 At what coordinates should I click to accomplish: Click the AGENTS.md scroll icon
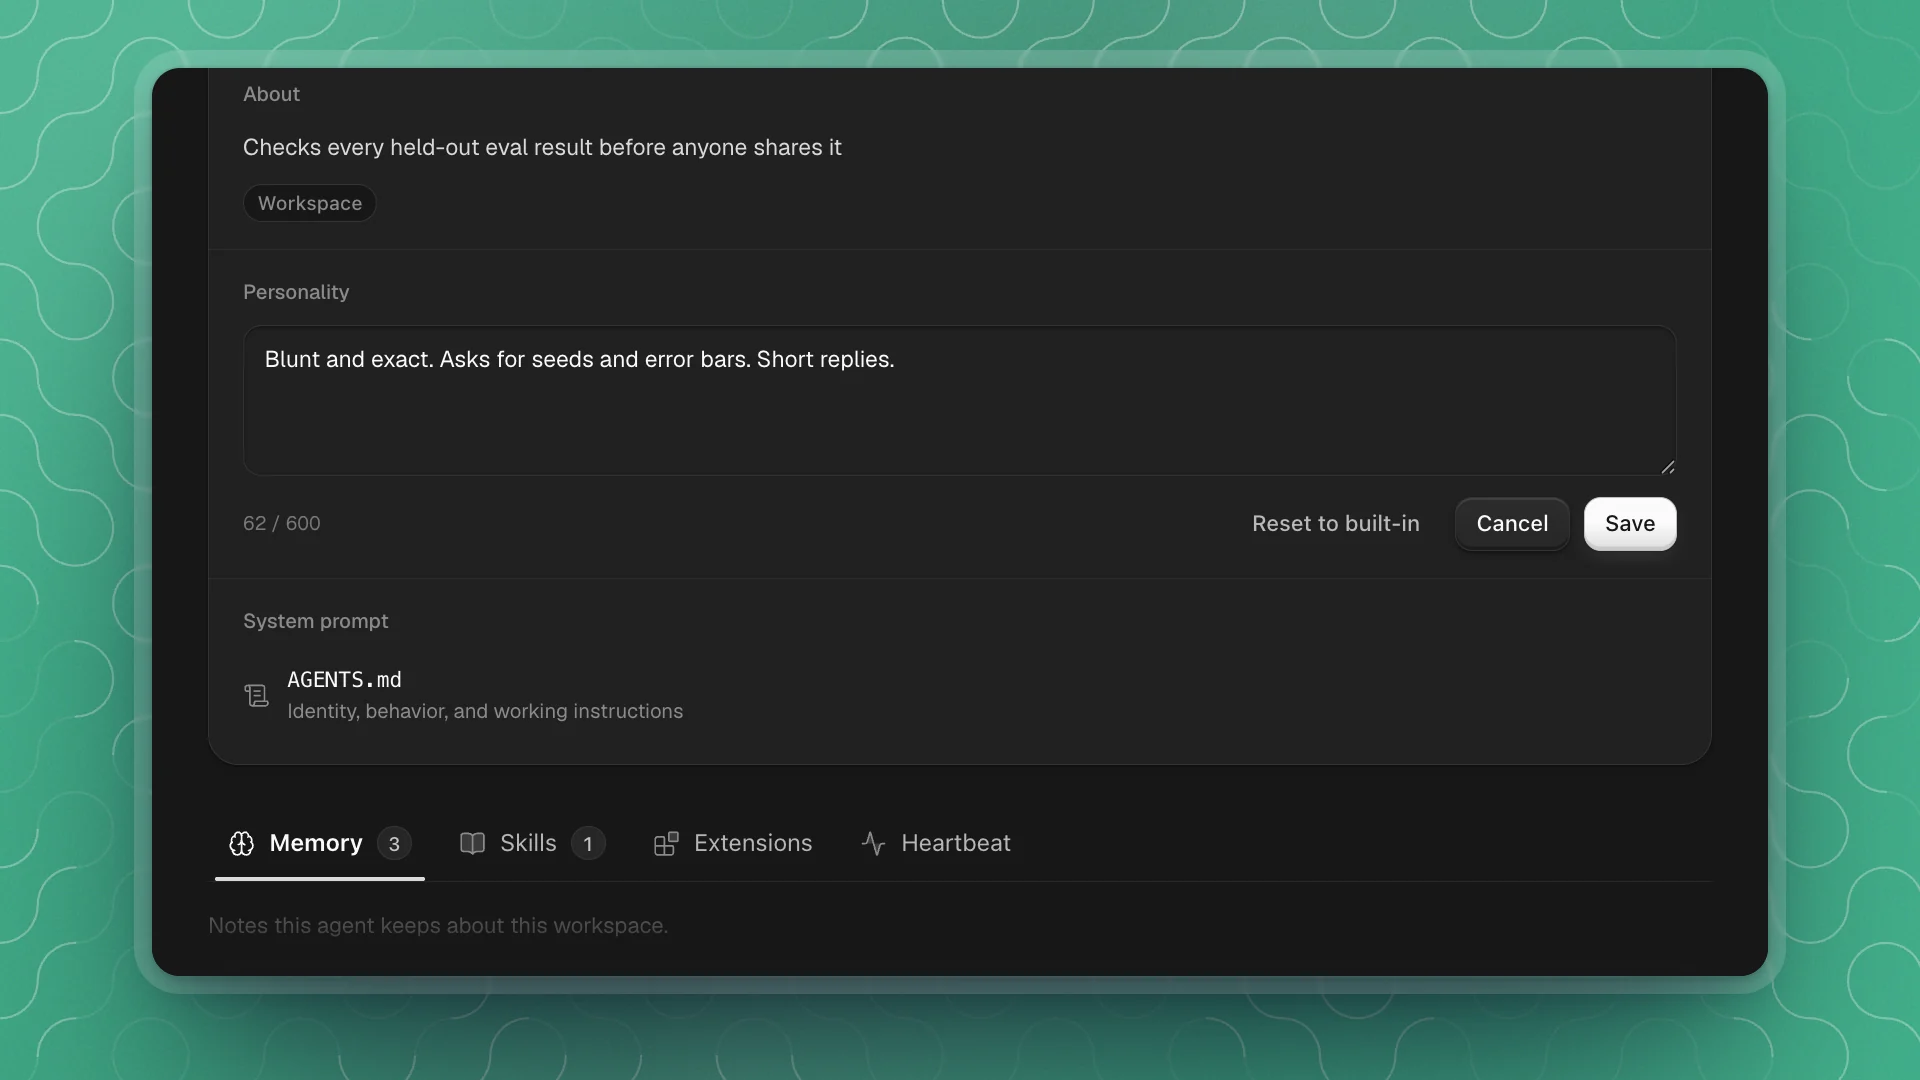tap(256, 695)
